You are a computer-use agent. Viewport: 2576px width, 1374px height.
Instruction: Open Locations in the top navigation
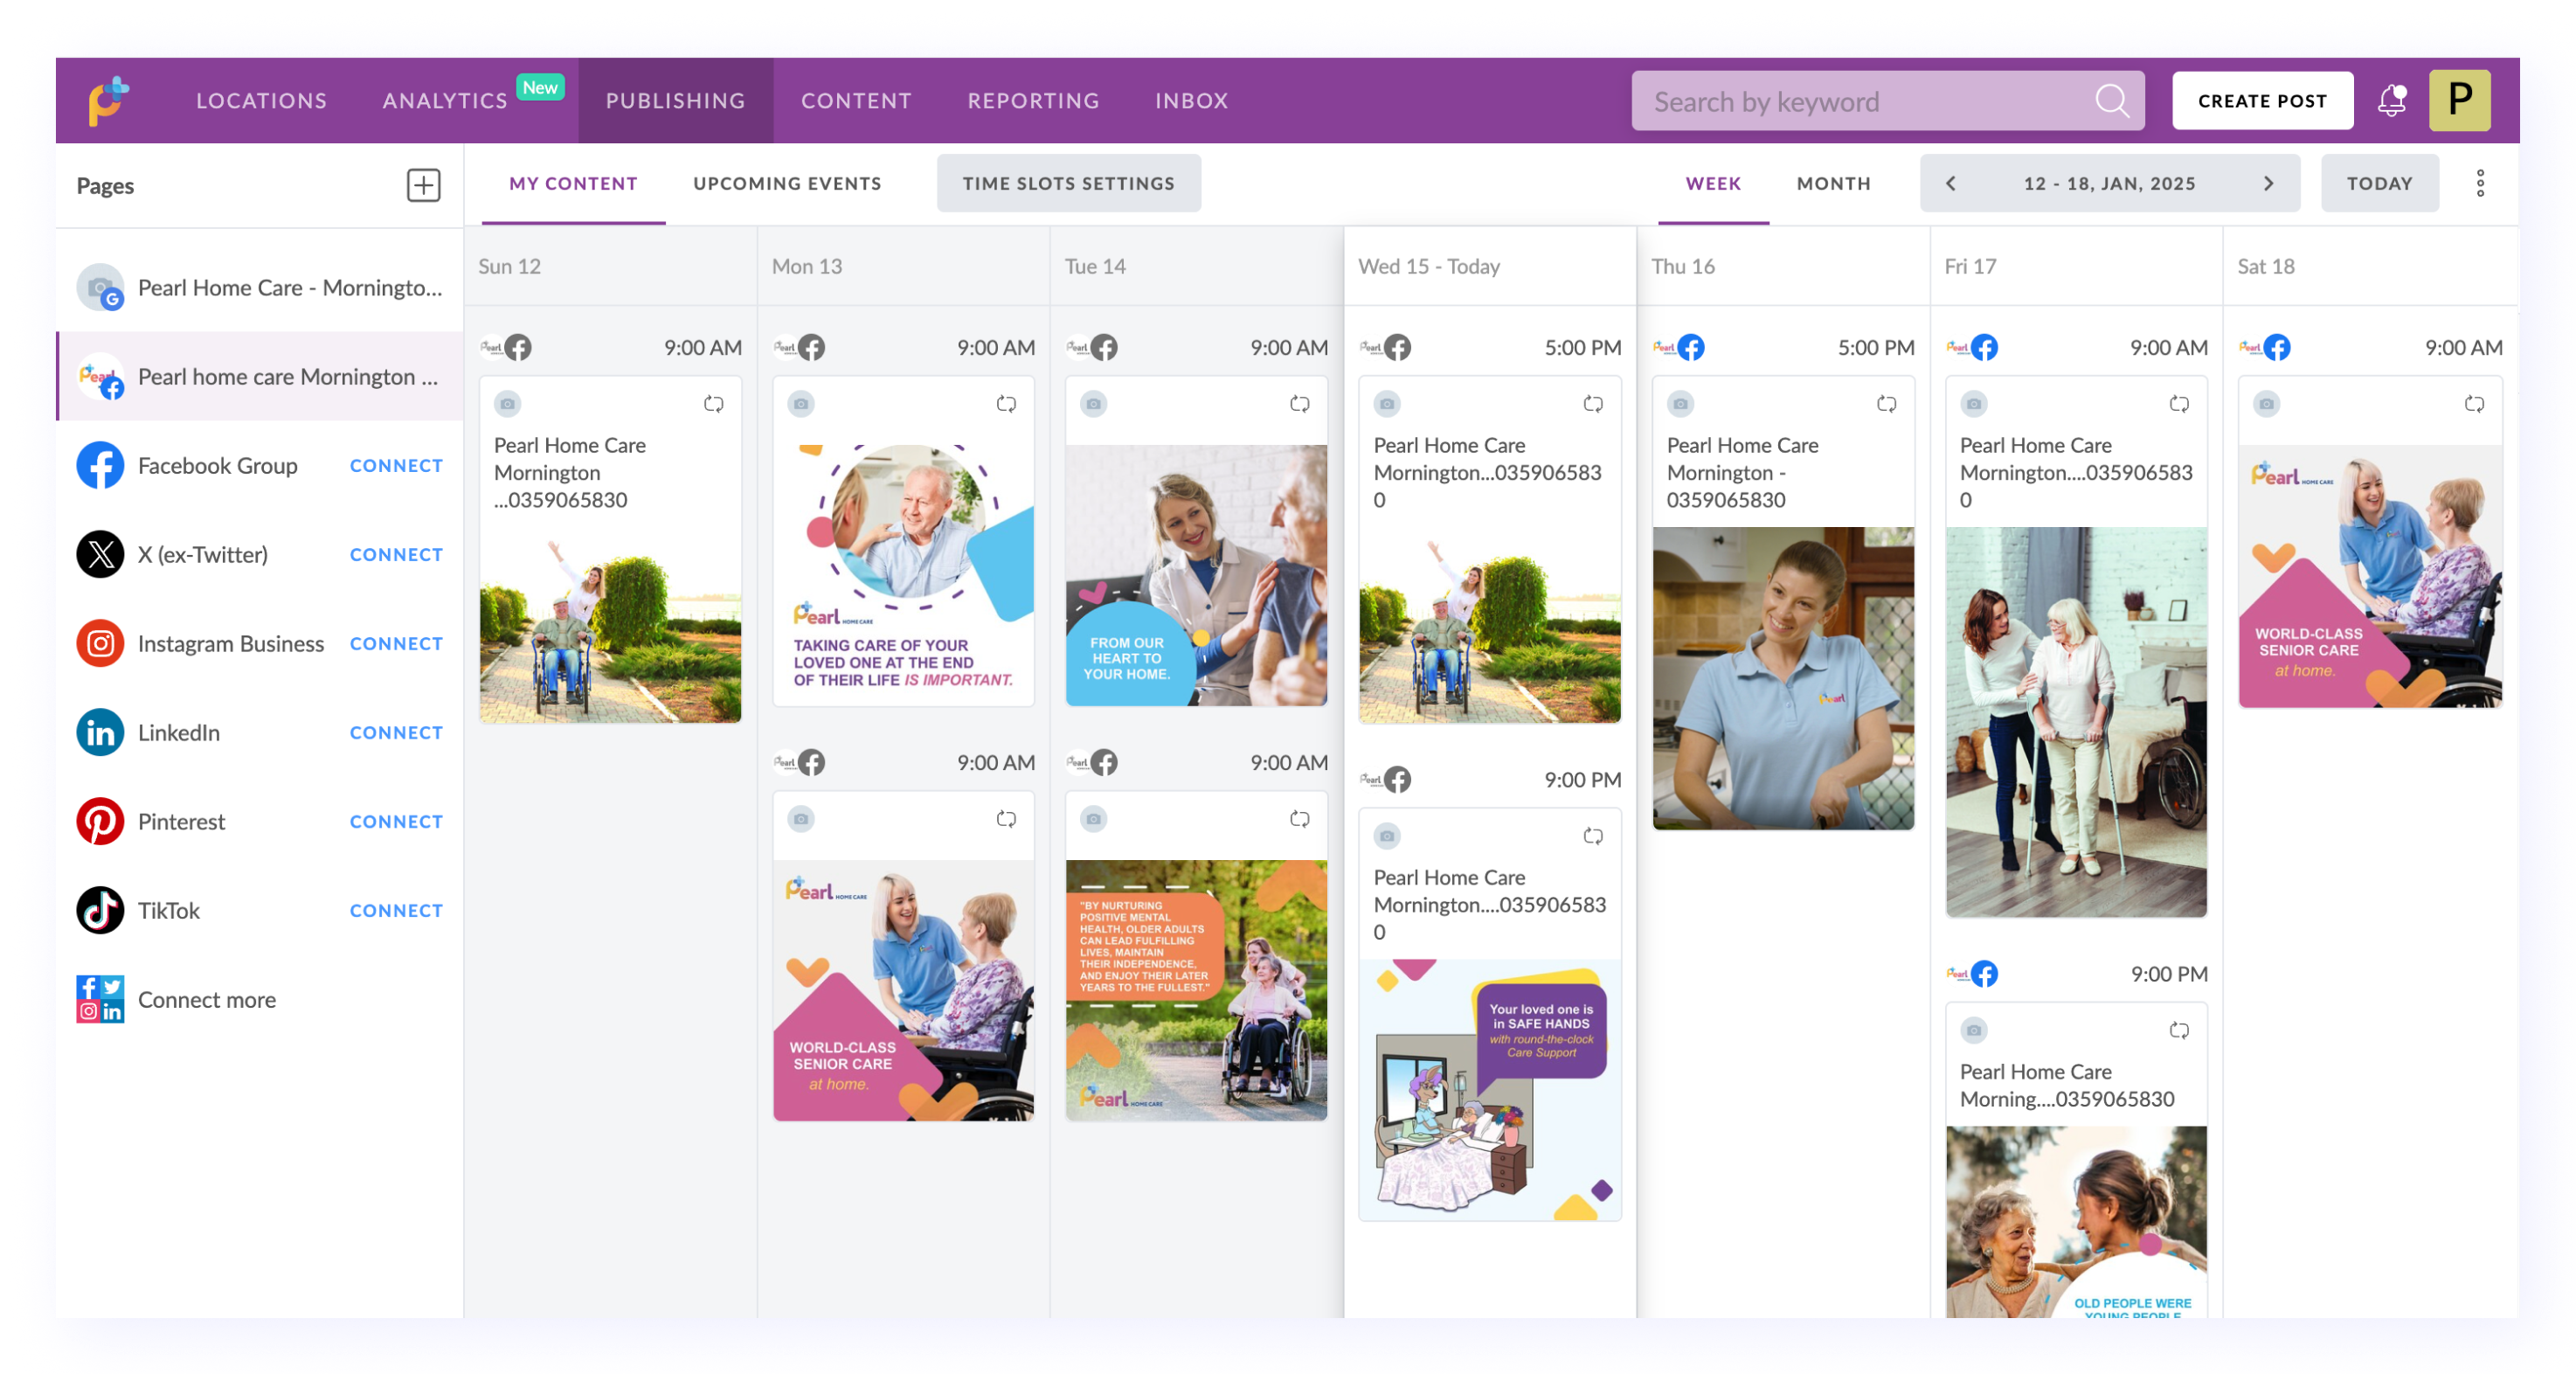[261, 100]
